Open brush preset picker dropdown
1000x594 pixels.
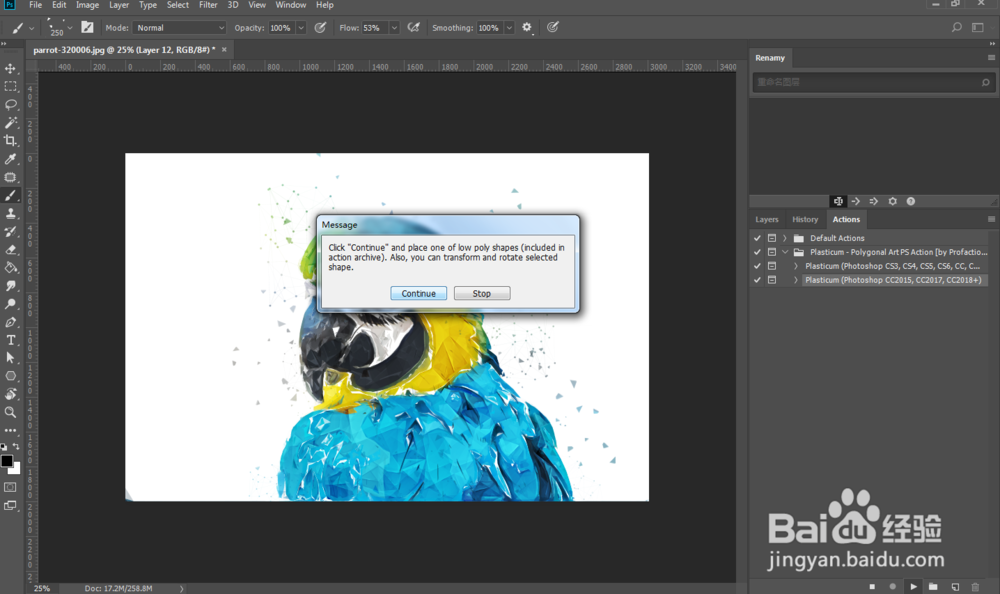click(x=70, y=27)
